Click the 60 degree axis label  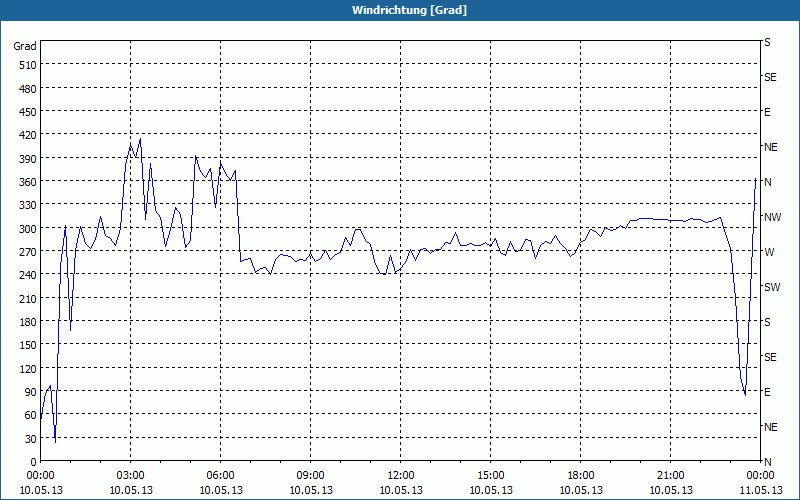tap(31, 415)
